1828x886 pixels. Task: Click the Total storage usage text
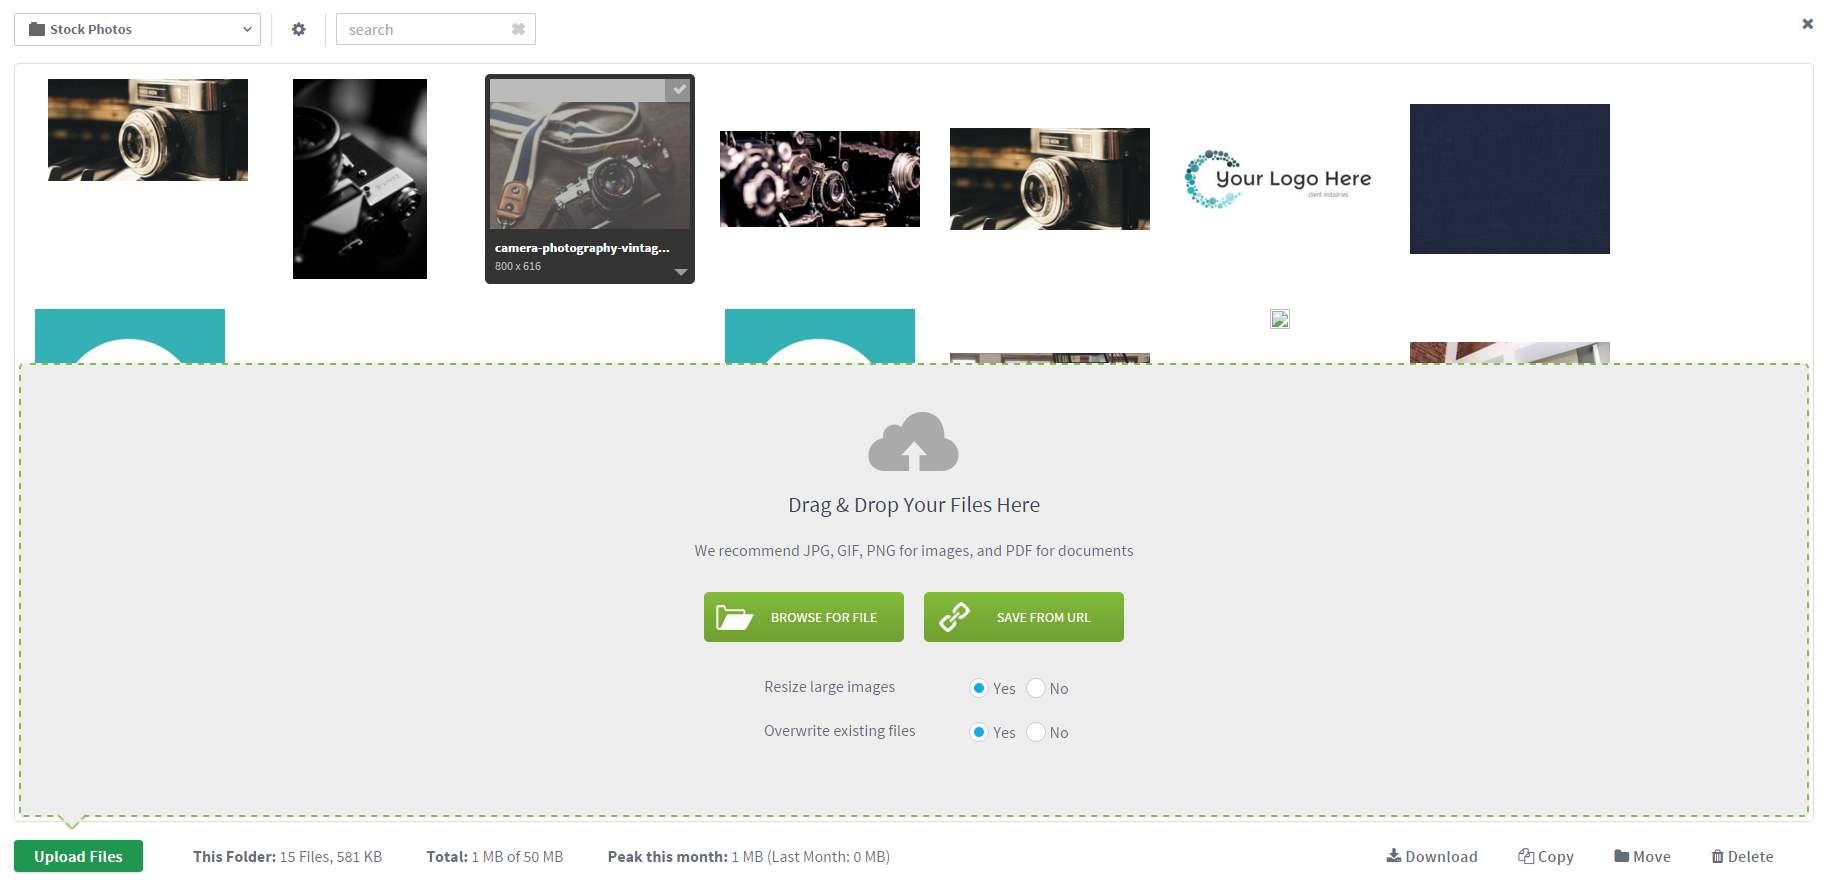click(495, 856)
